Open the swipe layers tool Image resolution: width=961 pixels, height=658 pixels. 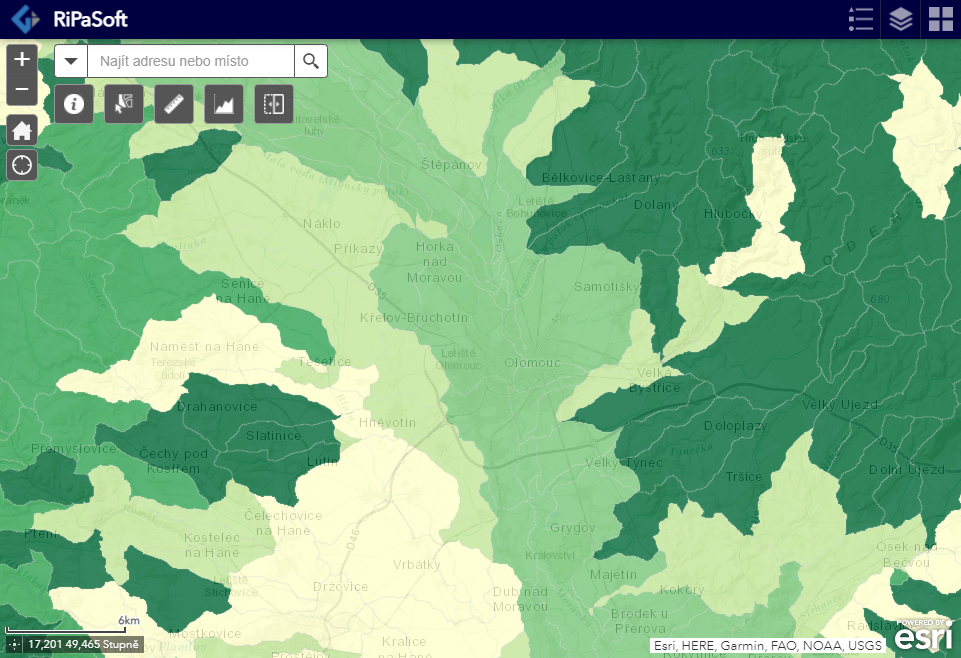click(x=274, y=104)
